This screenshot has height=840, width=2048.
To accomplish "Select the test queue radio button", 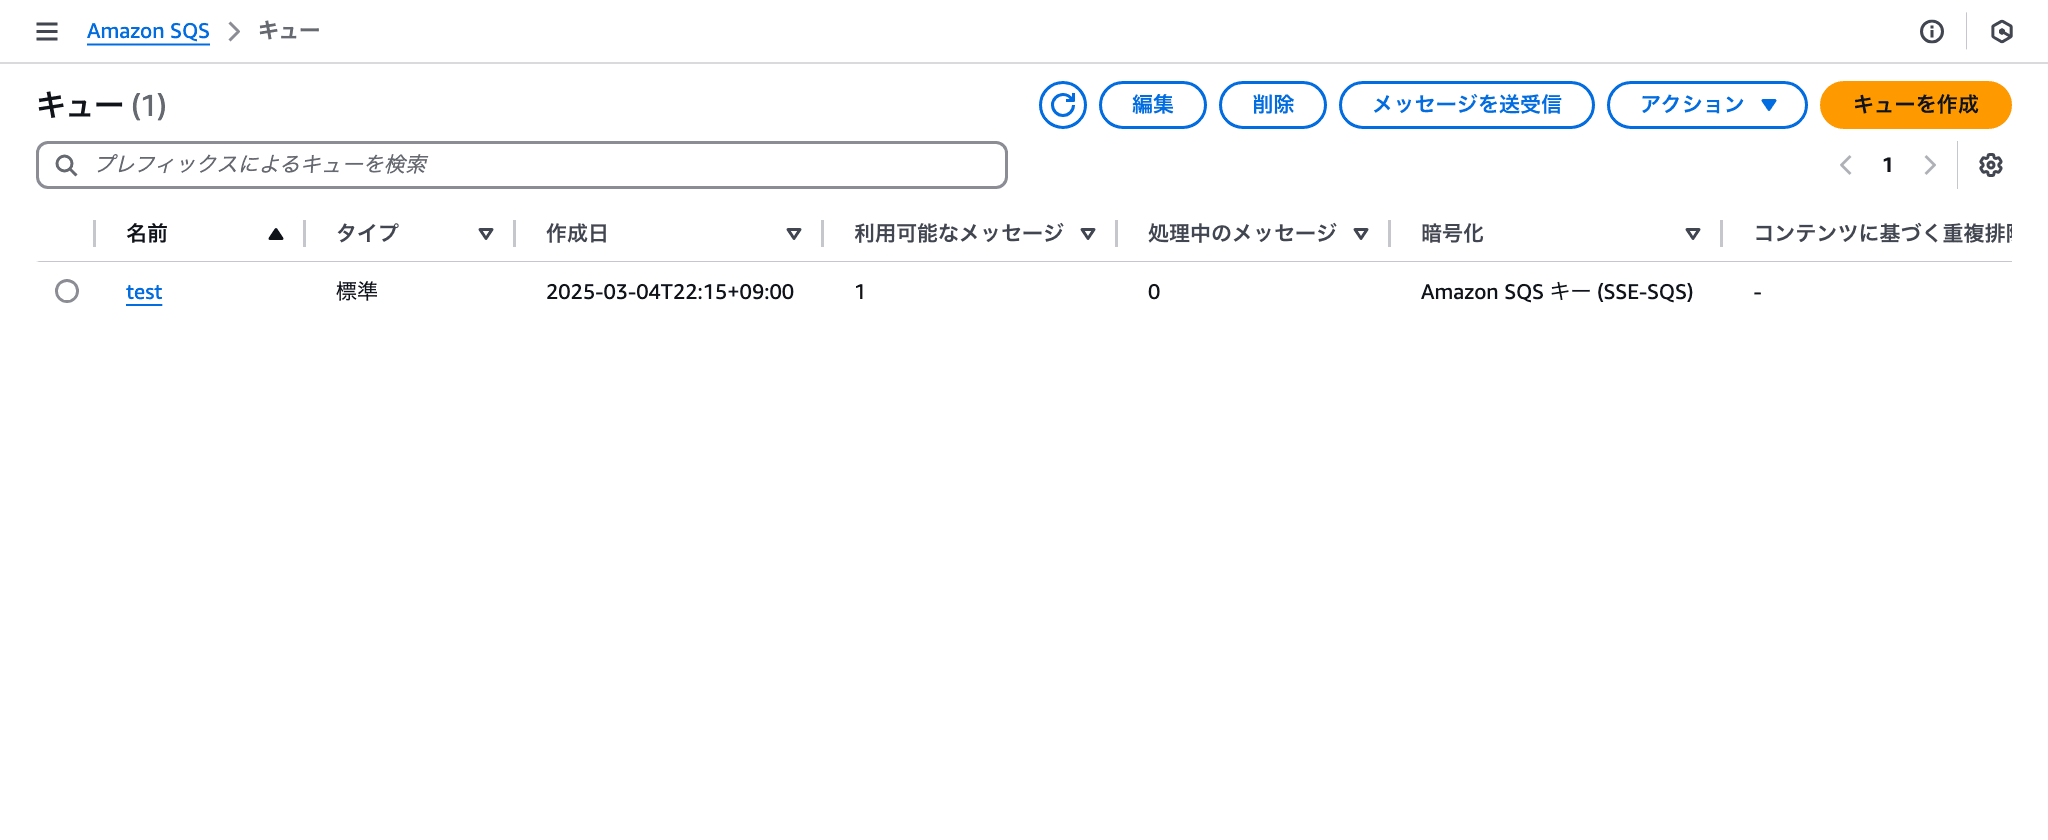I will [67, 291].
